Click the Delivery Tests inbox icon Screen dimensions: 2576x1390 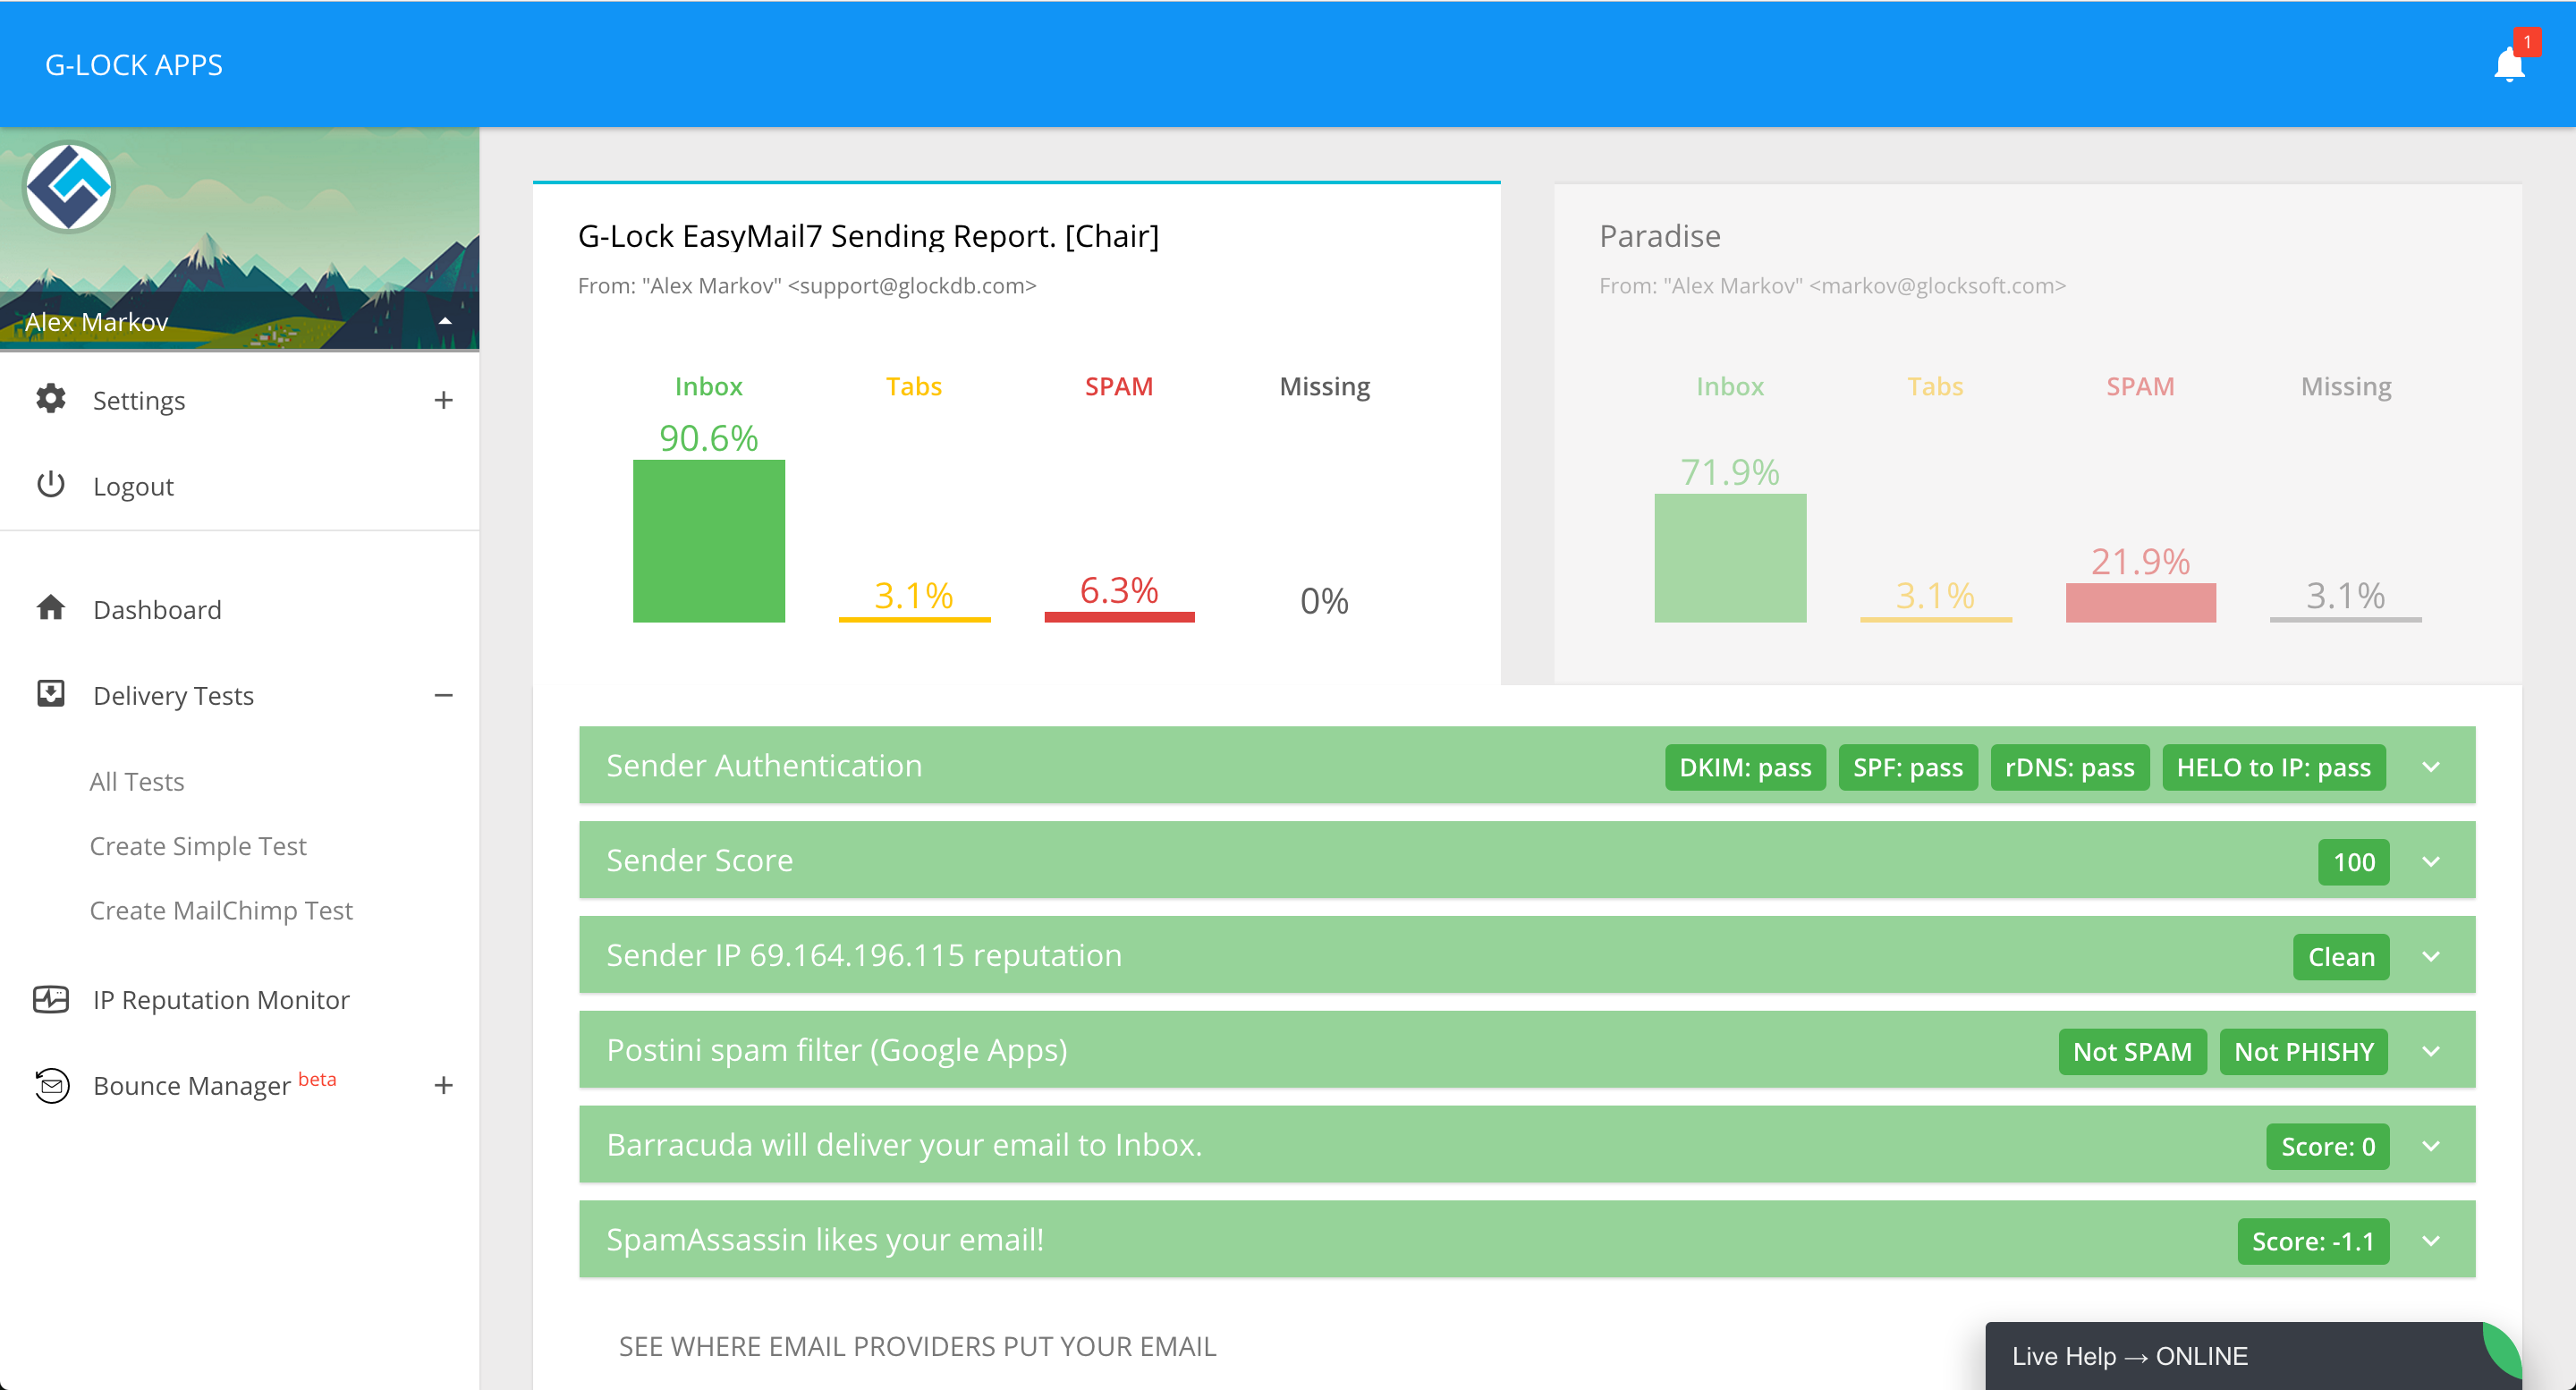click(50, 694)
